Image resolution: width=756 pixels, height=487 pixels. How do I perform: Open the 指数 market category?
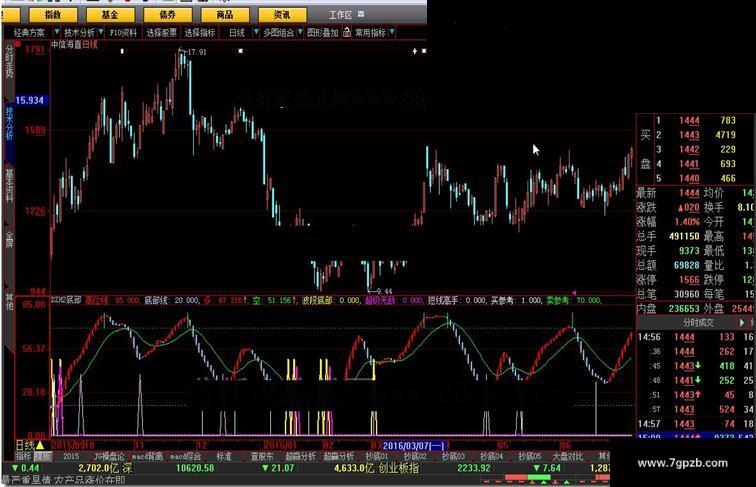(53, 15)
